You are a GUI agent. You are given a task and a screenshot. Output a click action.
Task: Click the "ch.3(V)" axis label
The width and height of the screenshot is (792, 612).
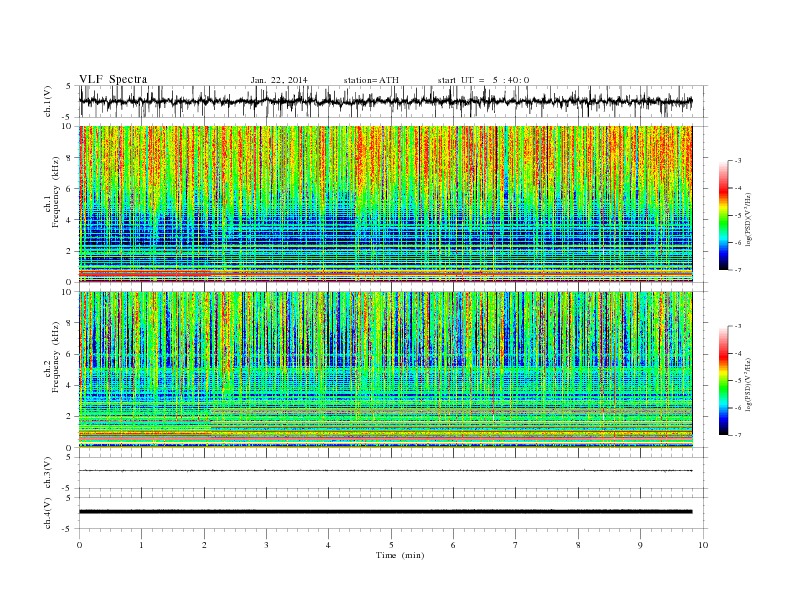click(x=48, y=473)
